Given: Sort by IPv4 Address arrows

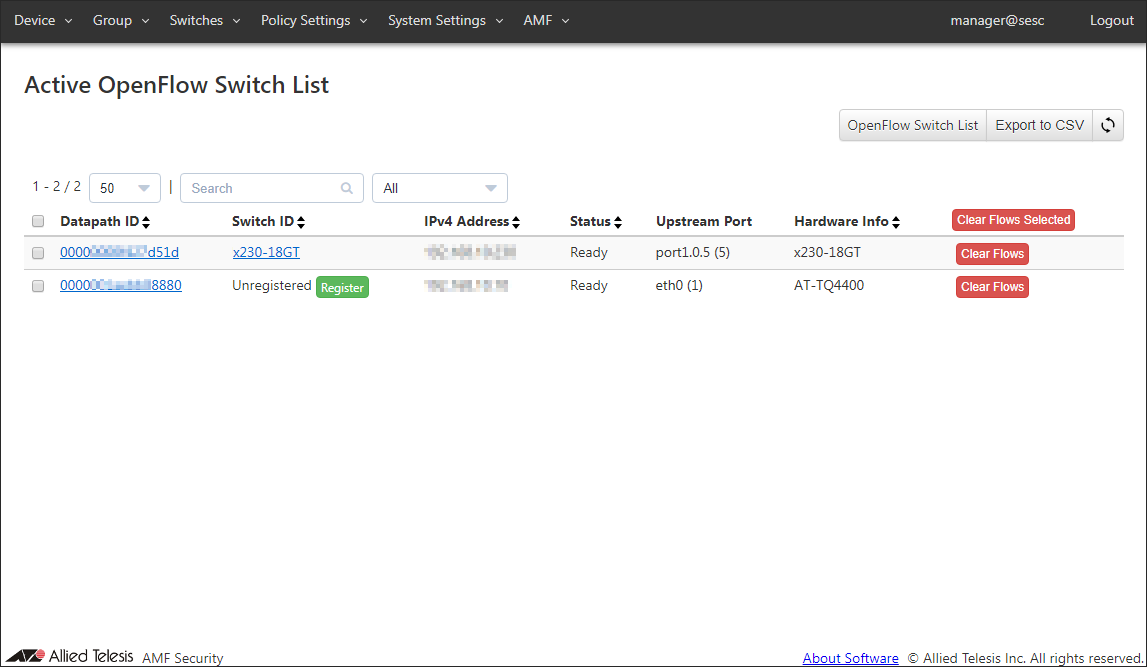Looking at the screenshot, I should (516, 222).
